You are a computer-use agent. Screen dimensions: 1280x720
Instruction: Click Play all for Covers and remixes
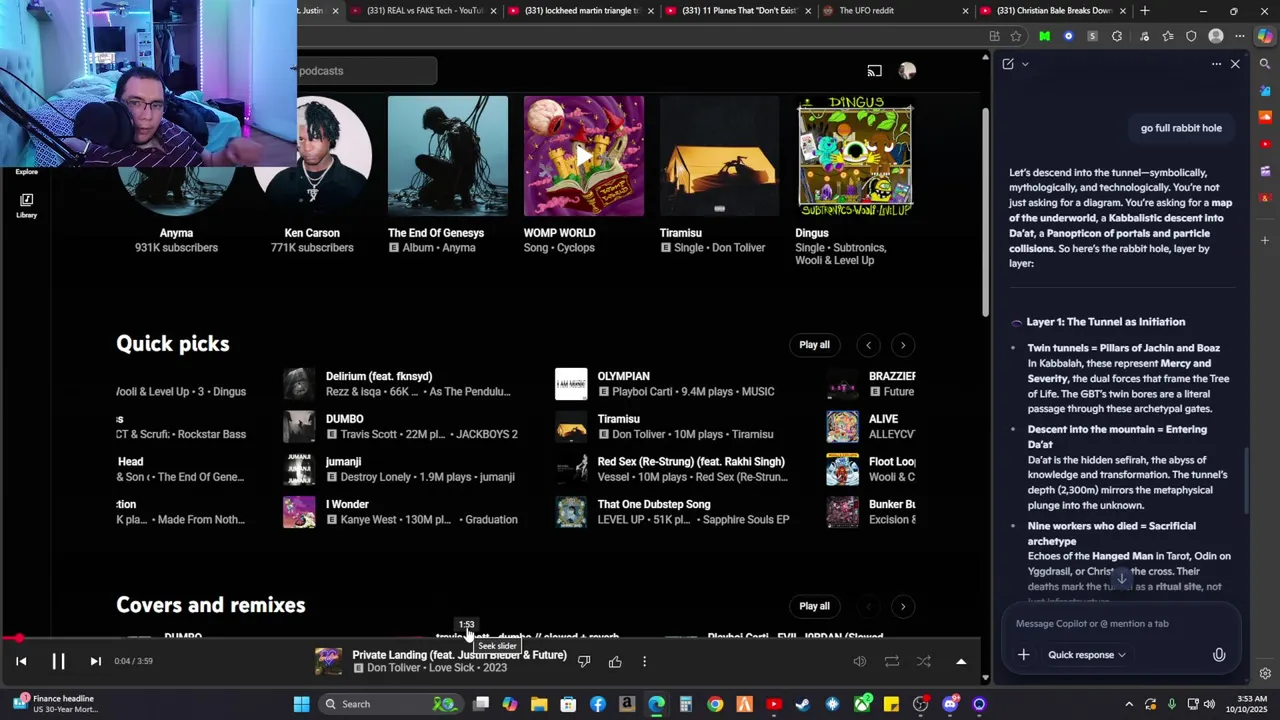[814, 606]
